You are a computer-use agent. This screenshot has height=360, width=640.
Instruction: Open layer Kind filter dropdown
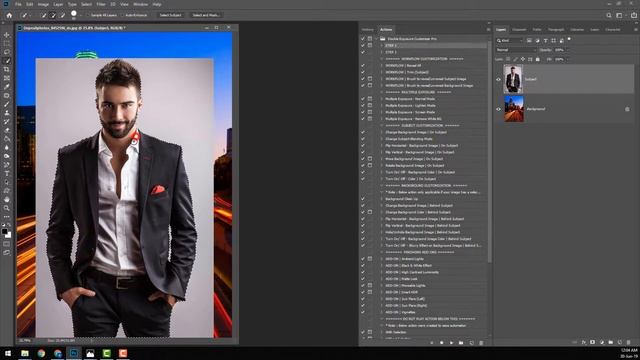tap(509, 40)
